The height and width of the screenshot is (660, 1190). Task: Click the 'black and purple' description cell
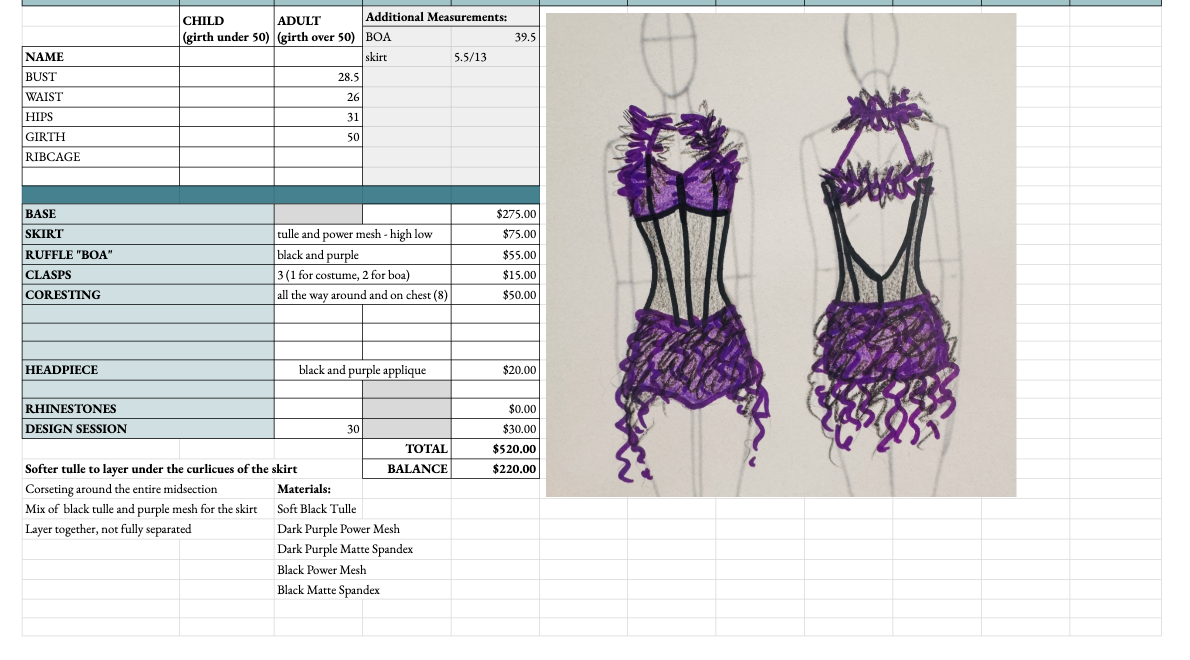[x=363, y=255]
